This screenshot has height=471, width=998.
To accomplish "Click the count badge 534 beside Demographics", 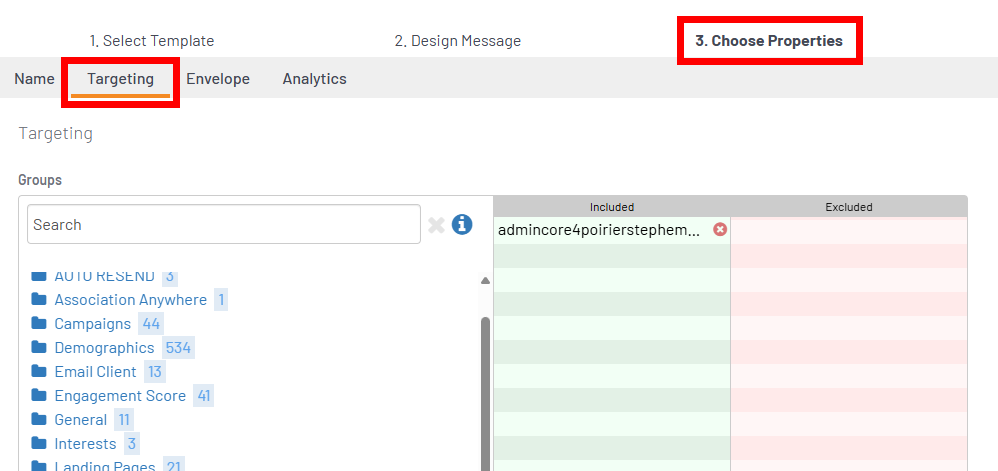I will 178,348.
